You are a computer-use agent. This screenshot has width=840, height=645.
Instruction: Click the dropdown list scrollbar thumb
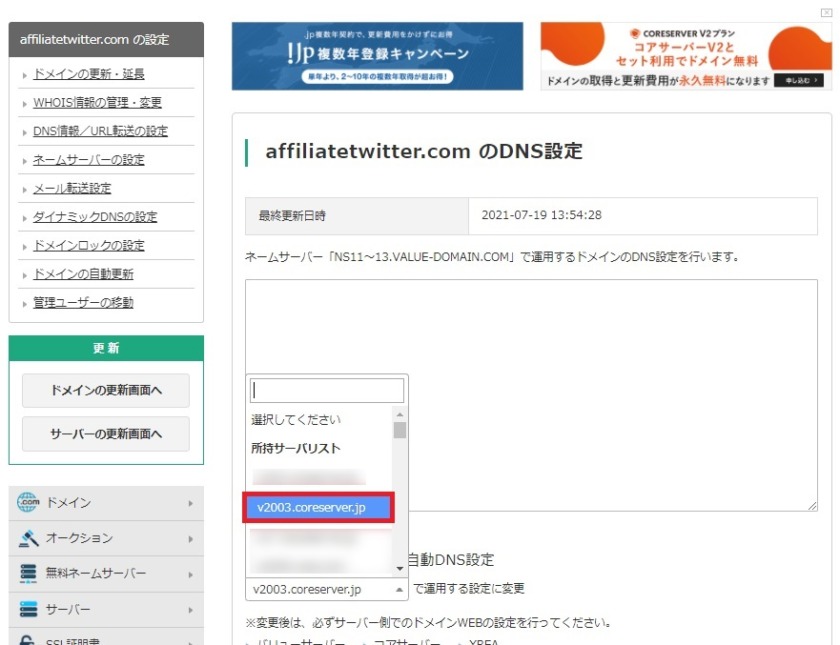pos(400,430)
